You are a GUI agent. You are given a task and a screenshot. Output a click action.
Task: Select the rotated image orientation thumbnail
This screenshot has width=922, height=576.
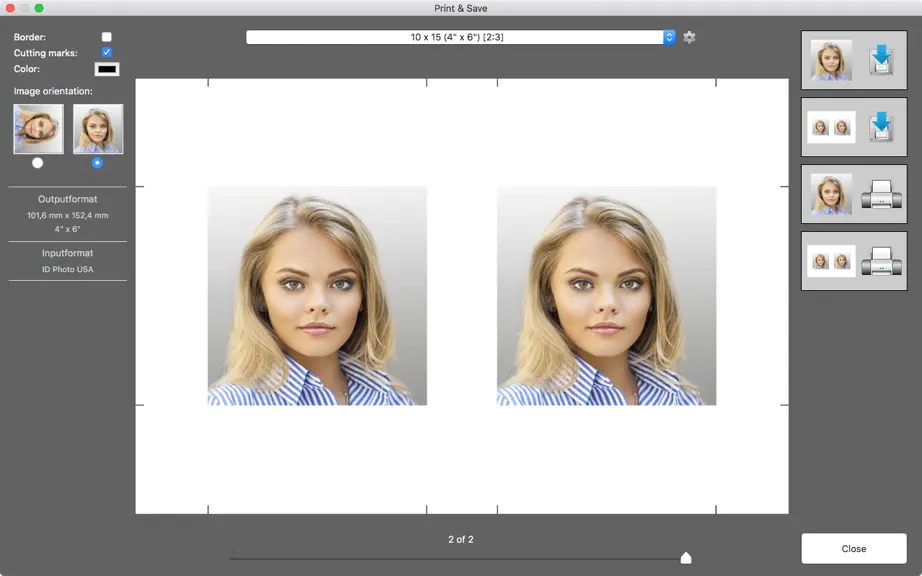point(38,129)
